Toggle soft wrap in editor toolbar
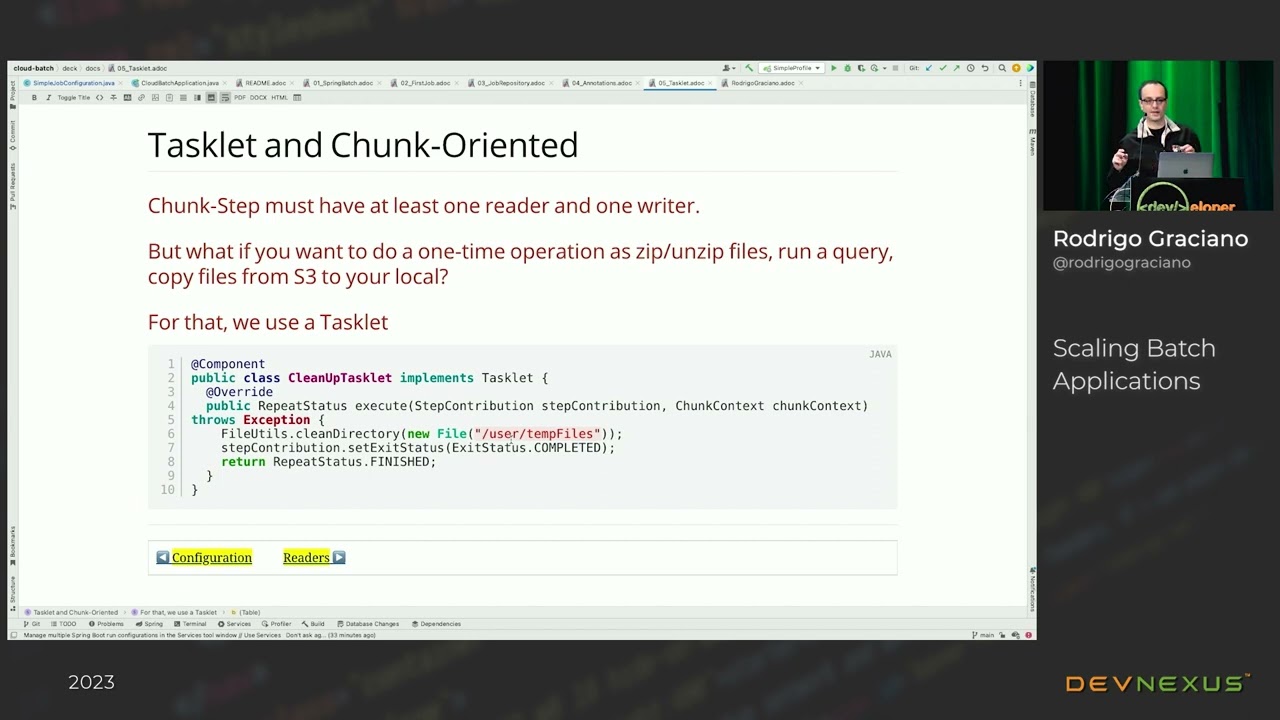Screen dimensions: 1280x720 pyautogui.click(x=225, y=97)
